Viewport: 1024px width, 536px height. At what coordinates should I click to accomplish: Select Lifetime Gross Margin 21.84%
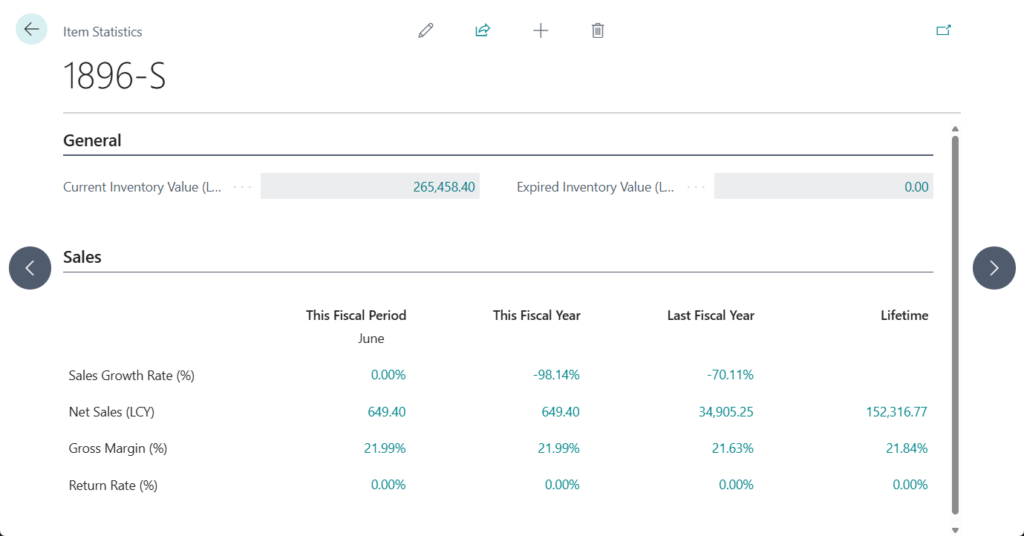point(907,449)
